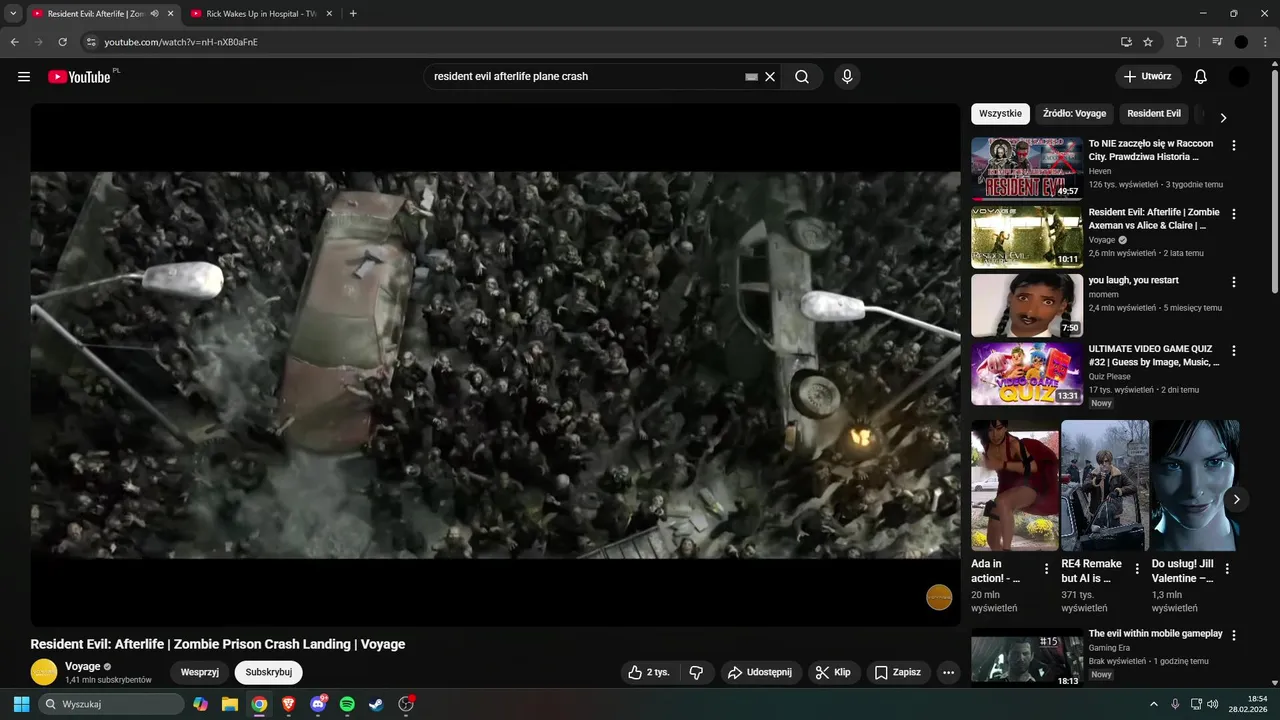This screenshot has height=720, width=1280.
Task: Click the Utwórz create button
Action: click(1148, 77)
